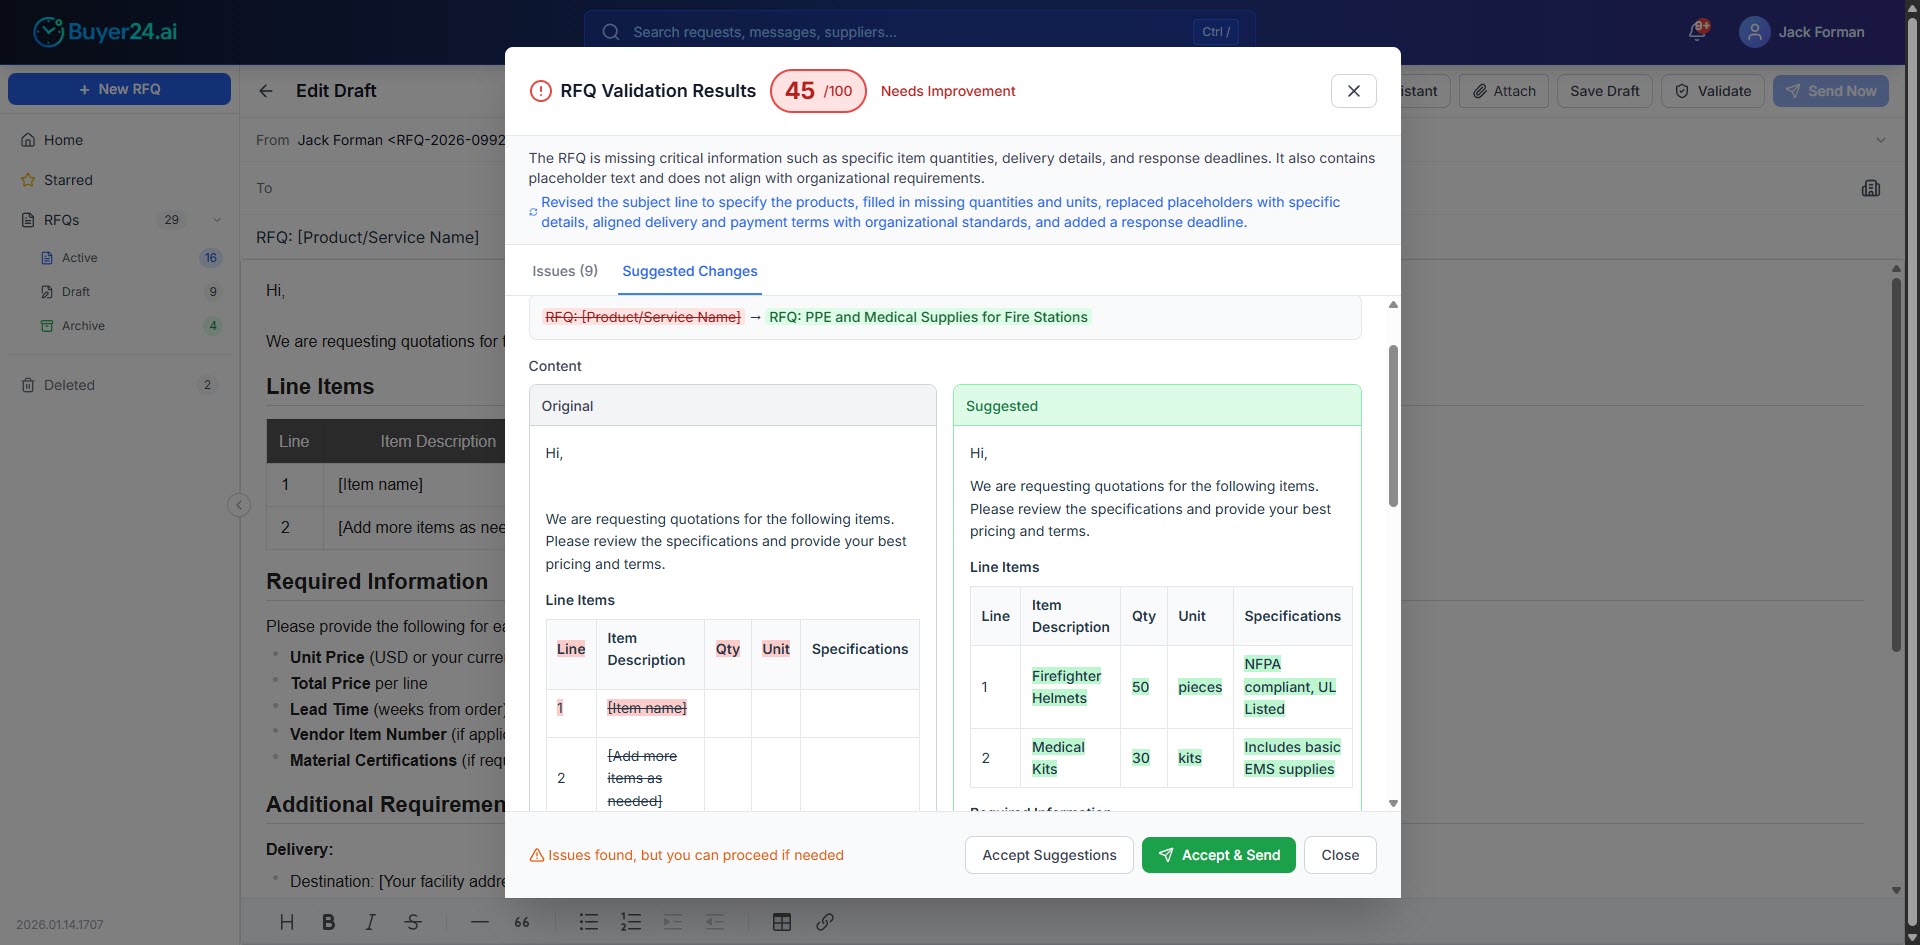Apply strikethrough formatting in toolbar

(413, 922)
